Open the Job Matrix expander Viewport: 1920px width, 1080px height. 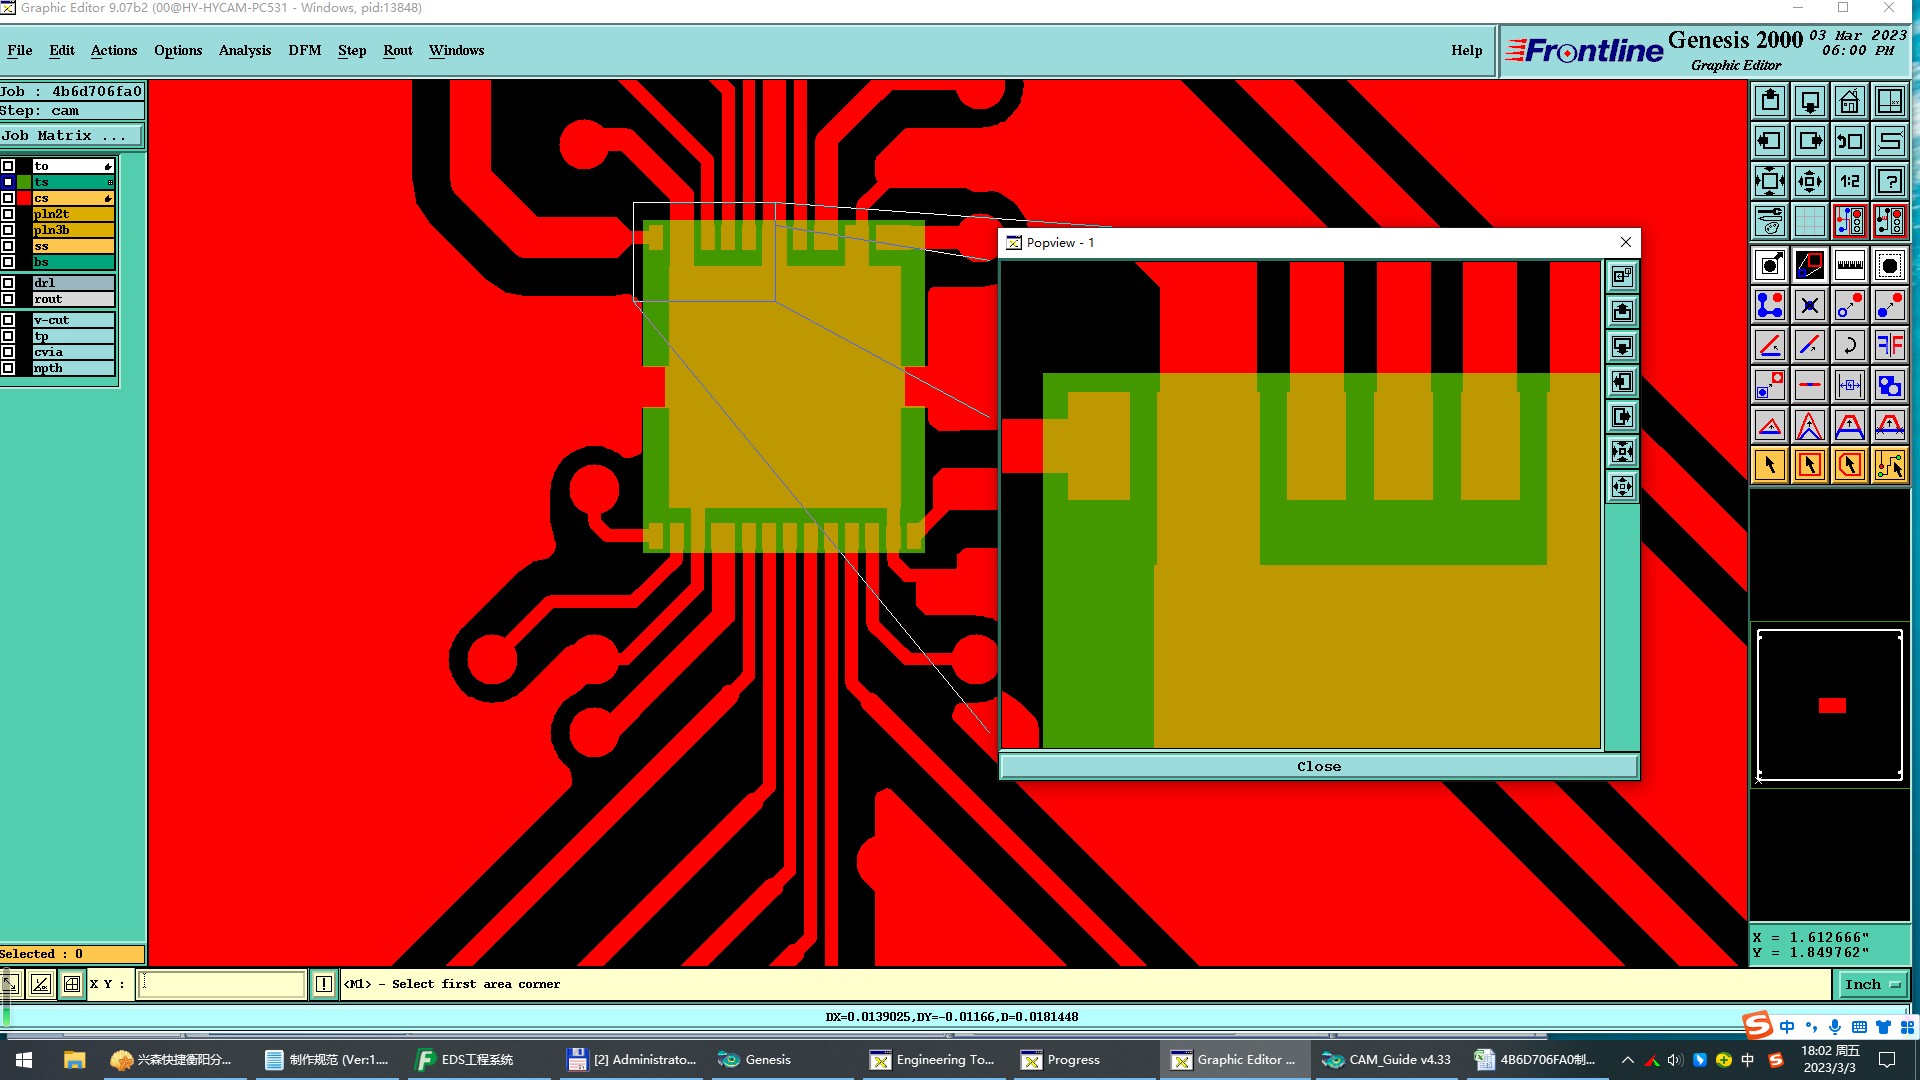pos(70,135)
